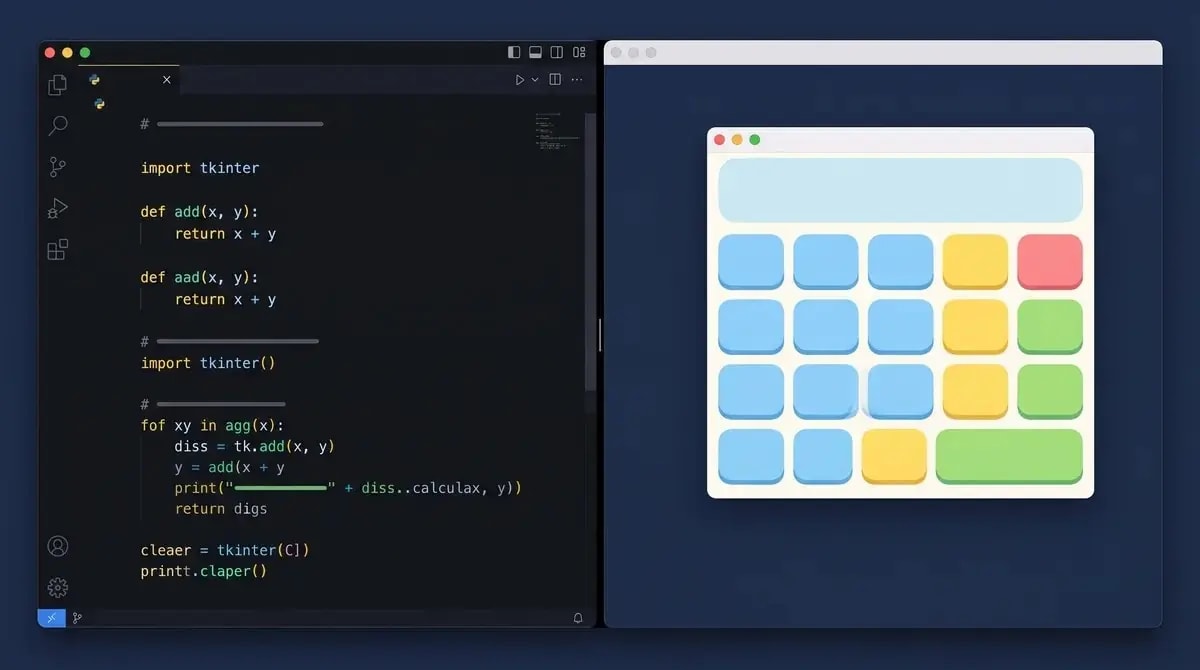Click the code line "import tkinter"
Screen dimensions: 1200x670
pos(200,168)
